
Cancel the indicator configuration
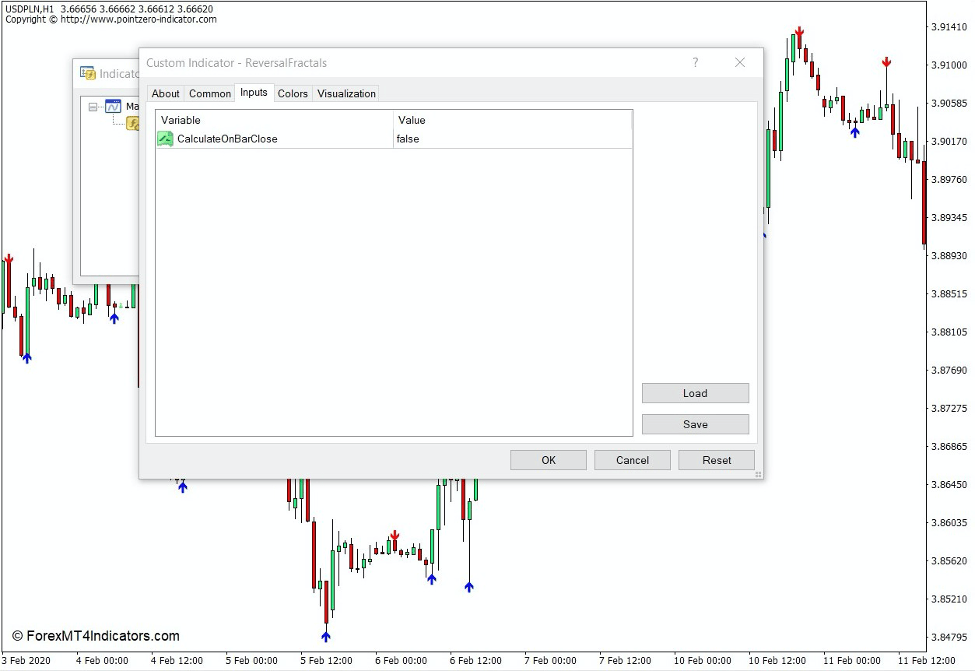(x=631, y=459)
